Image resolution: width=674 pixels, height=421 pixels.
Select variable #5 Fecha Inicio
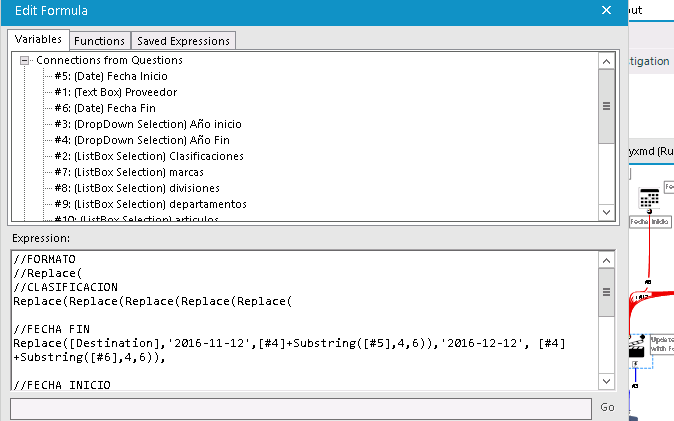tap(111, 76)
